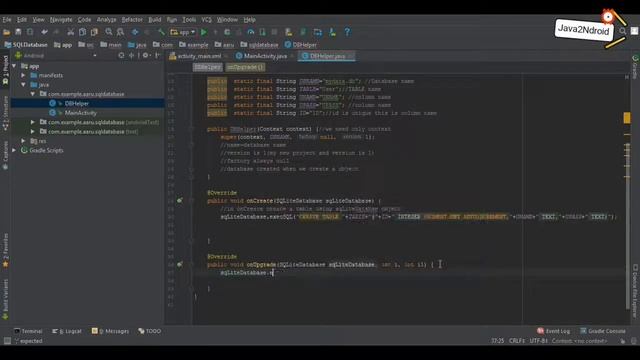Click the Collapse All icon in Project panel
The width and height of the screenshot is (640, 360).
(x=131, y=56)
